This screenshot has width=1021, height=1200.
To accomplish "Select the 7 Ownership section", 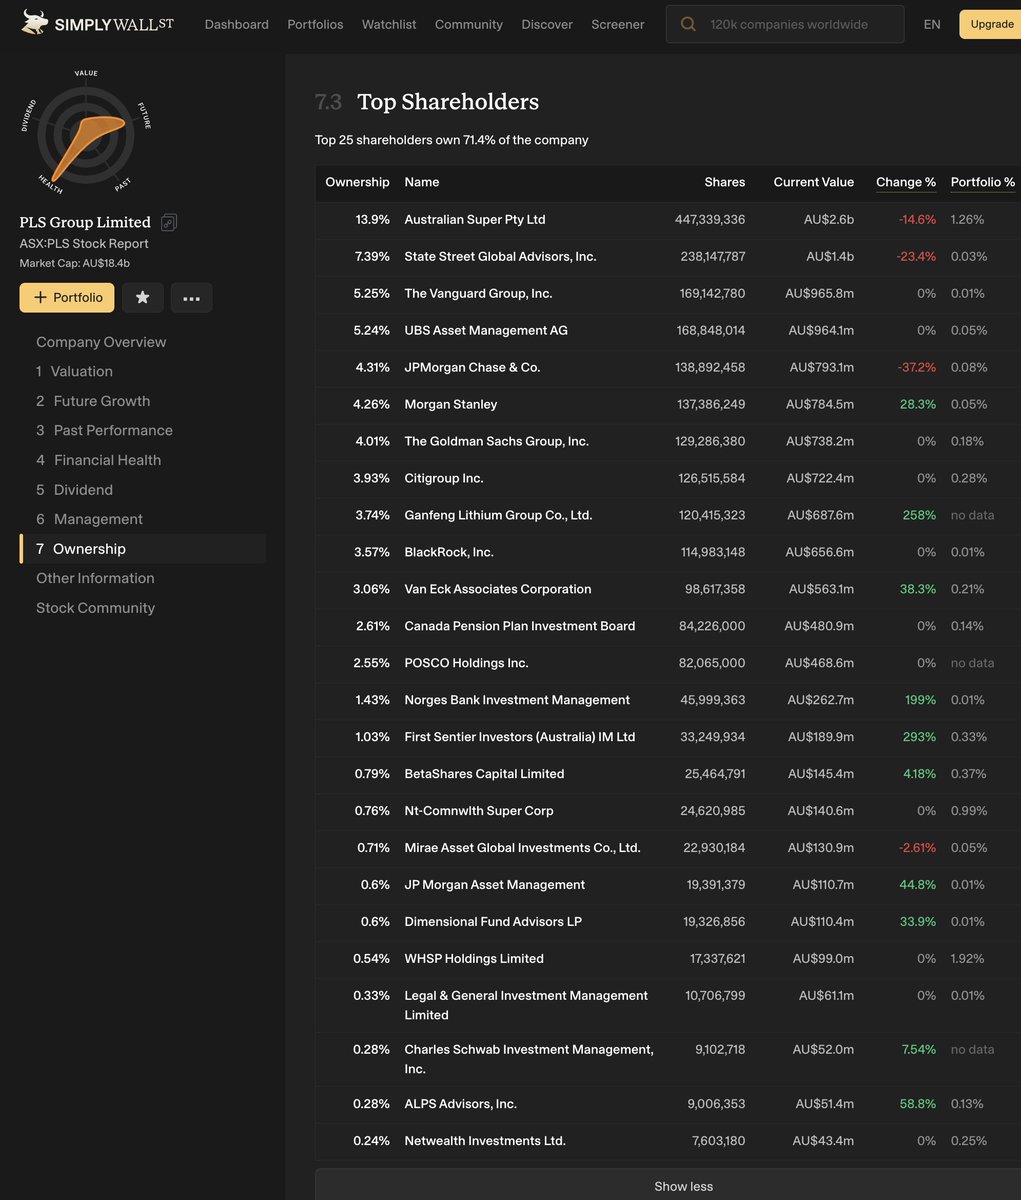I will [143, 549].
